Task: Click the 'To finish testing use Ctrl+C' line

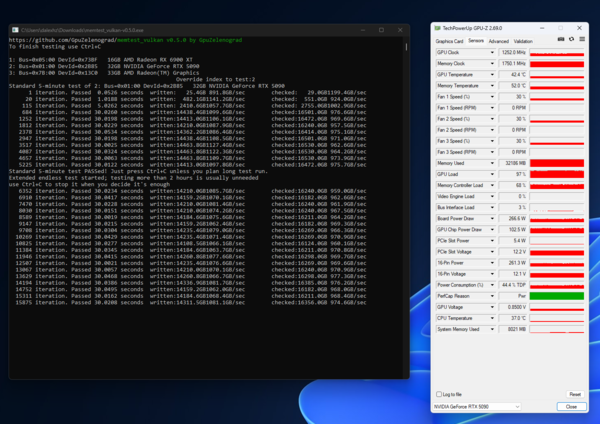Action: pos(55,46)
